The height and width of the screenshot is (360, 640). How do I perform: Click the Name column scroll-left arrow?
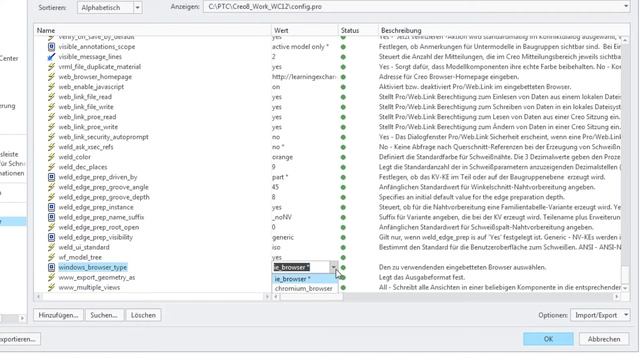point(38,297)
